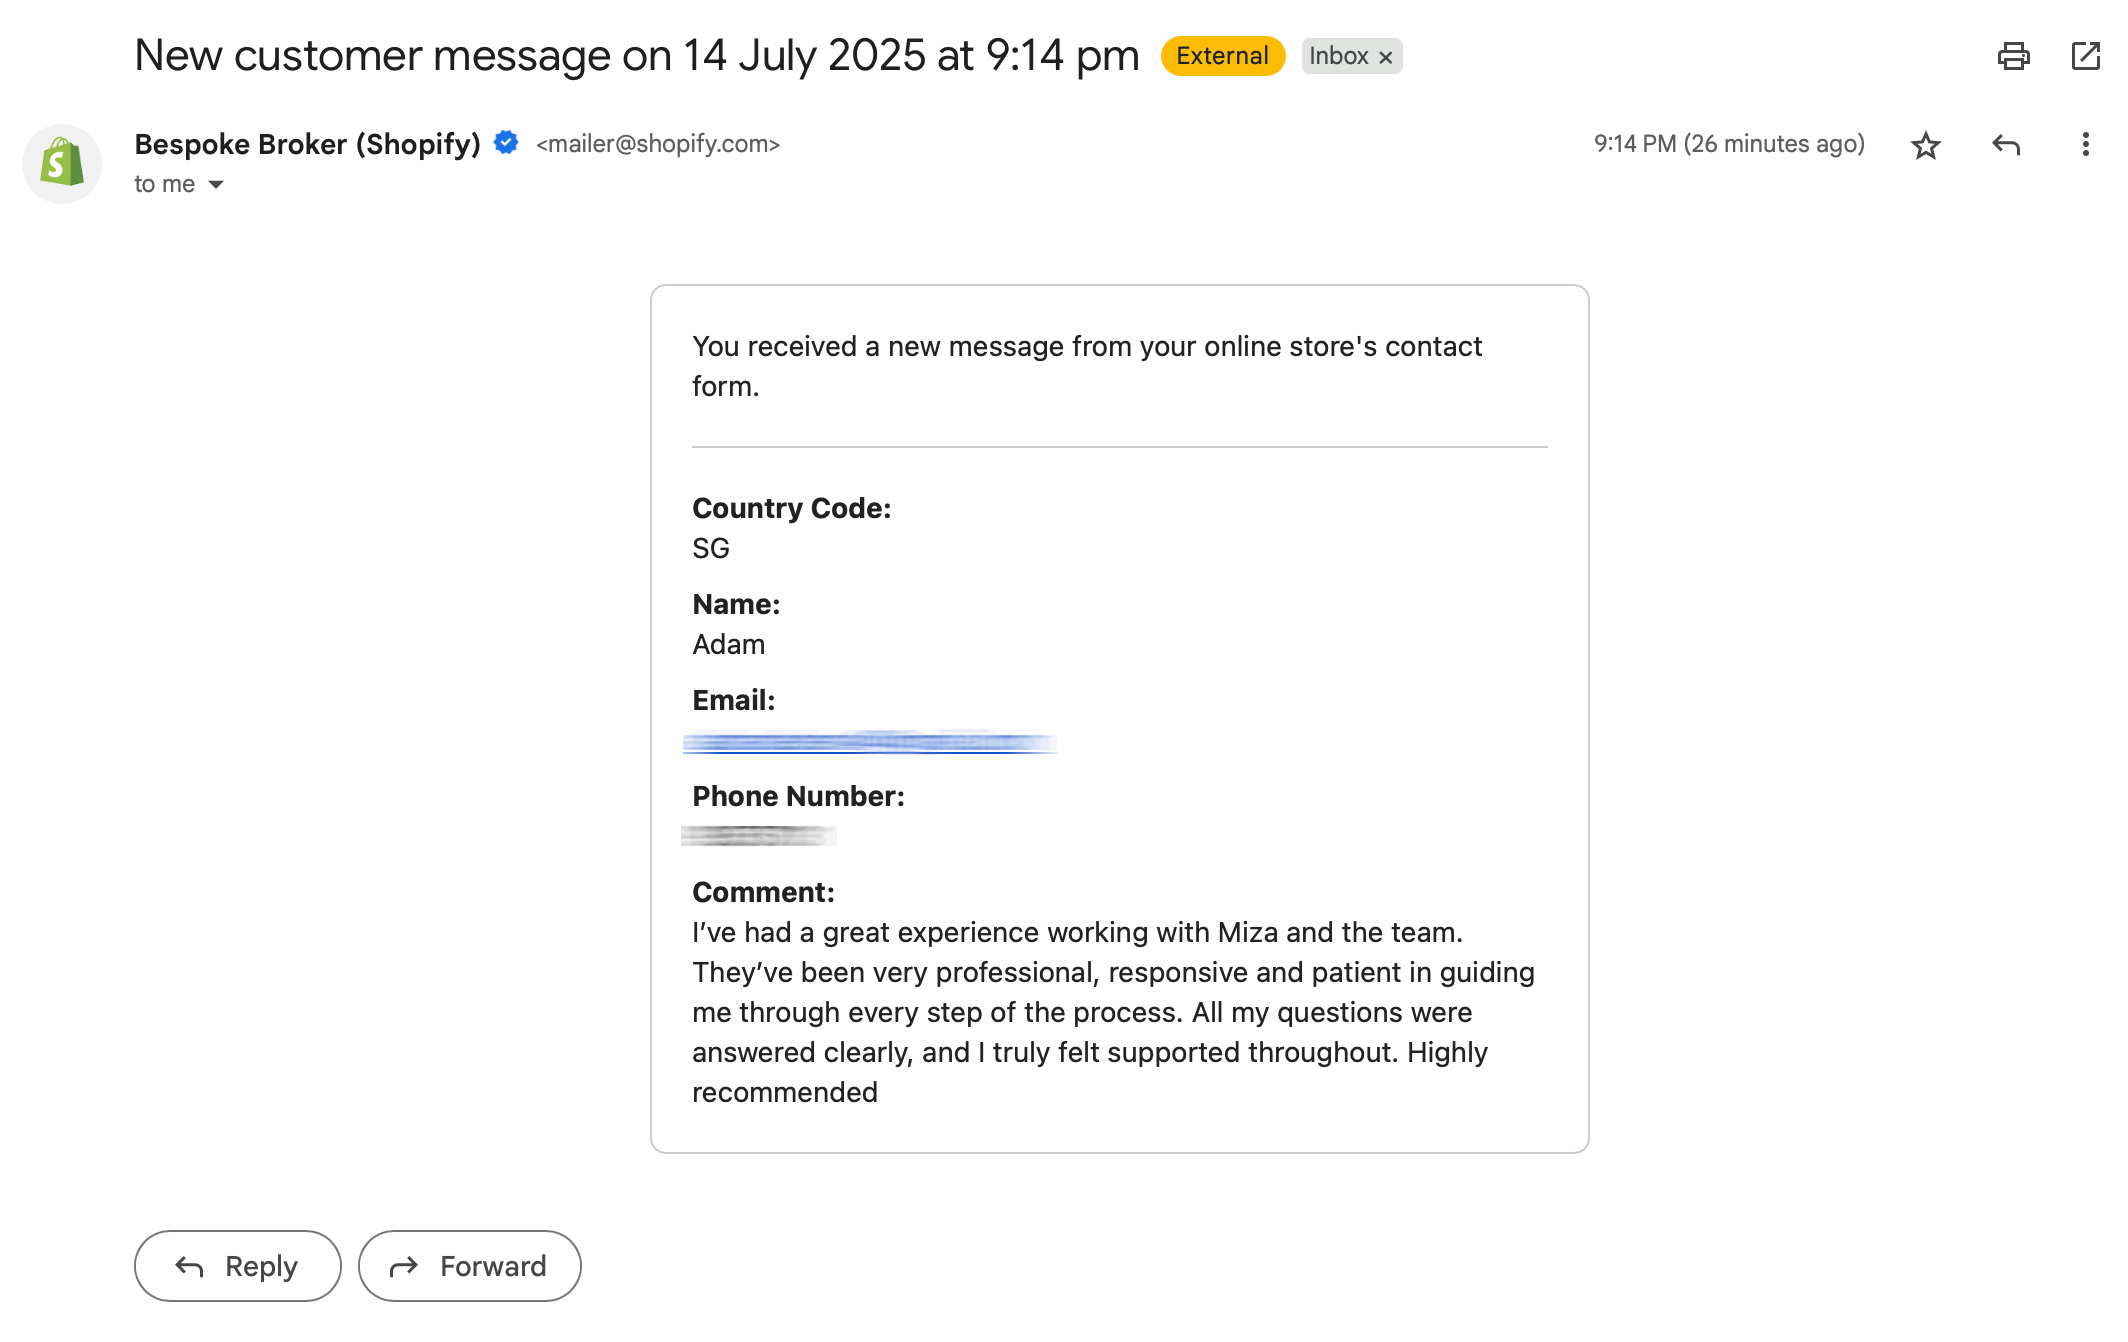
Task: Click the email subject line heading
Action: (x=636, y=56)
